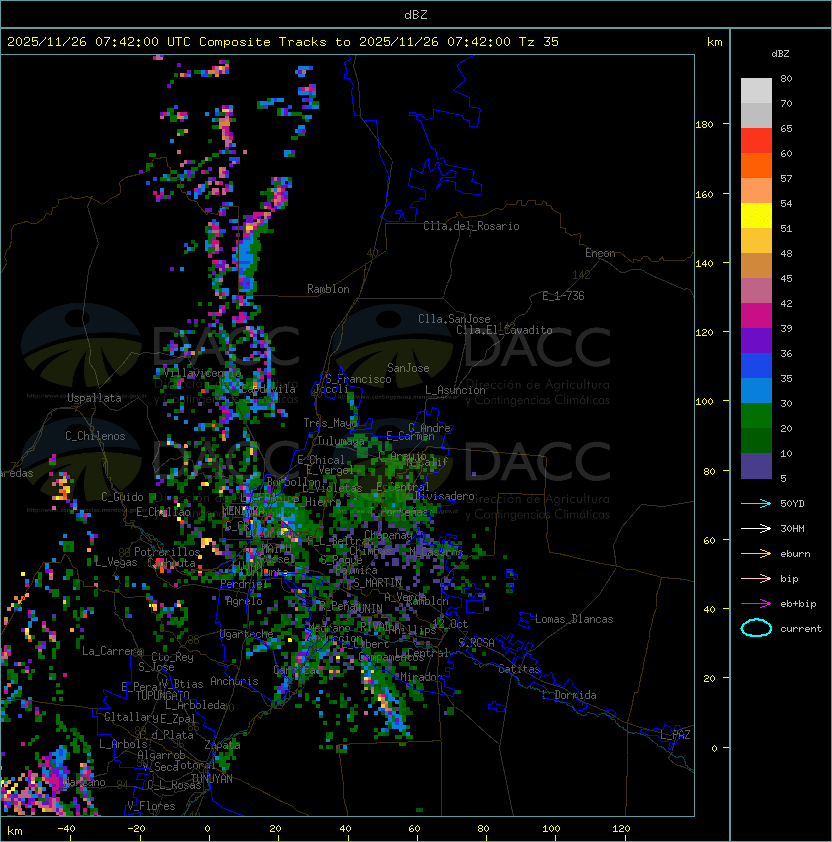
Task: Click the pink bip arrow legend icon
Action: tap(756, 579)
